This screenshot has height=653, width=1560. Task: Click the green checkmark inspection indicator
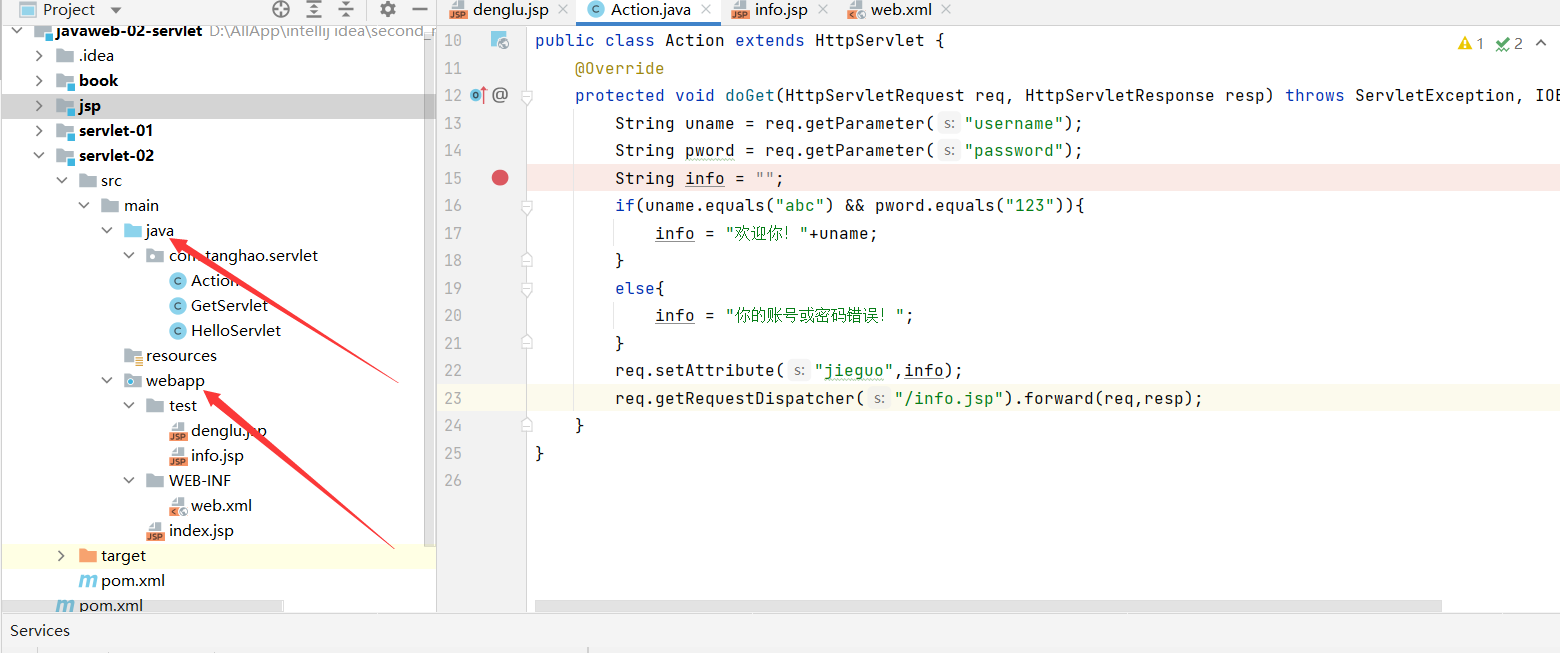pos(1504,43)
